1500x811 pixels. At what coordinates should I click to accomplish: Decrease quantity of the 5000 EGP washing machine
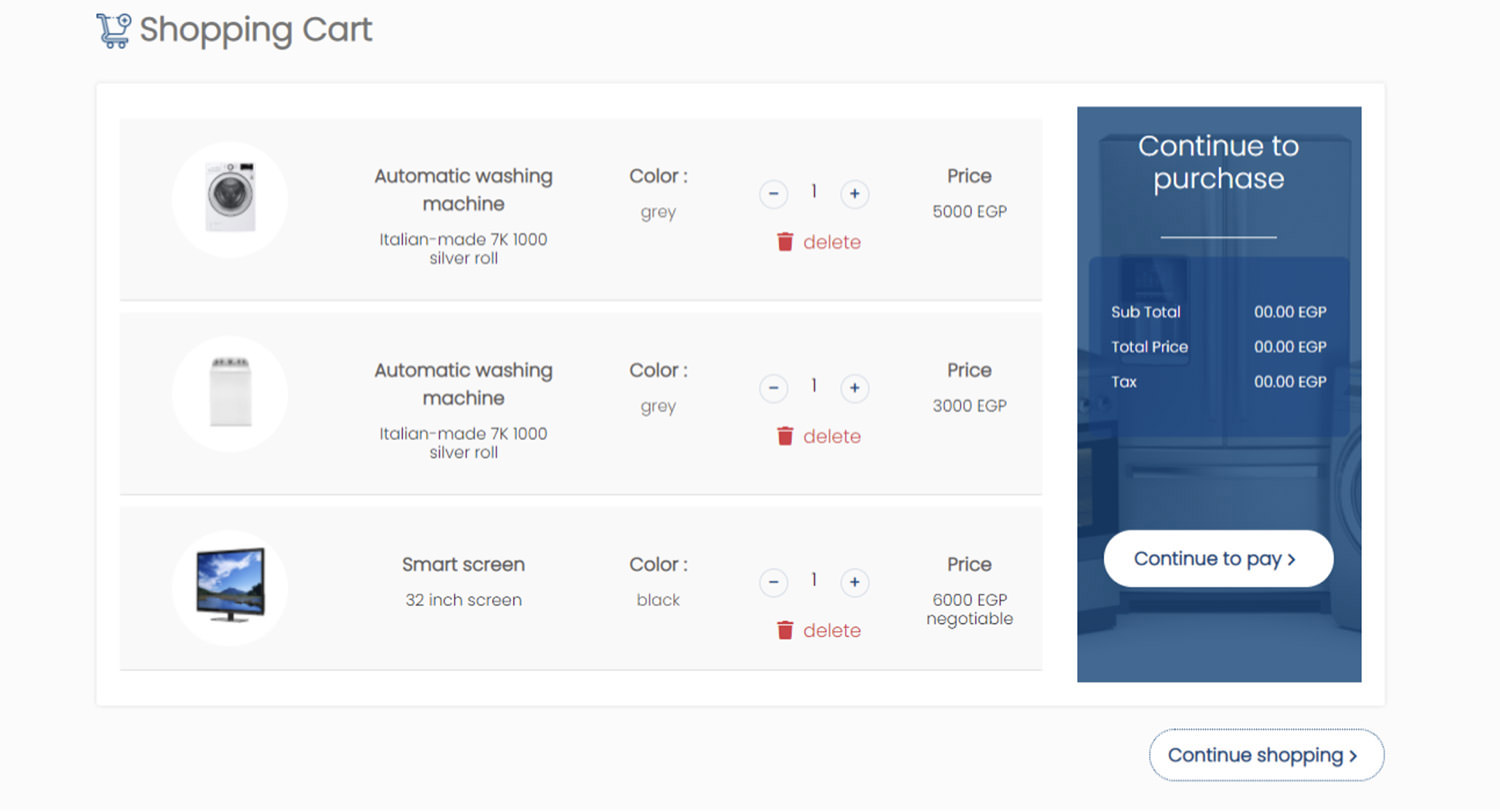point(773,193)
